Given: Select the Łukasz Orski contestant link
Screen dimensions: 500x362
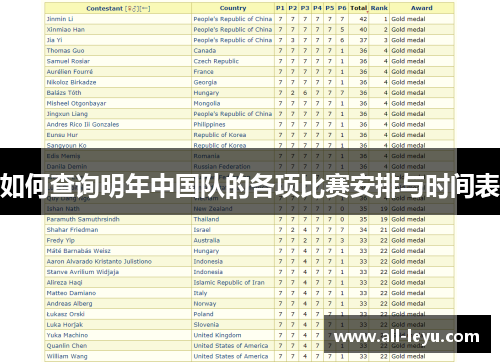Looking at the screenshot, I should 66,314.
